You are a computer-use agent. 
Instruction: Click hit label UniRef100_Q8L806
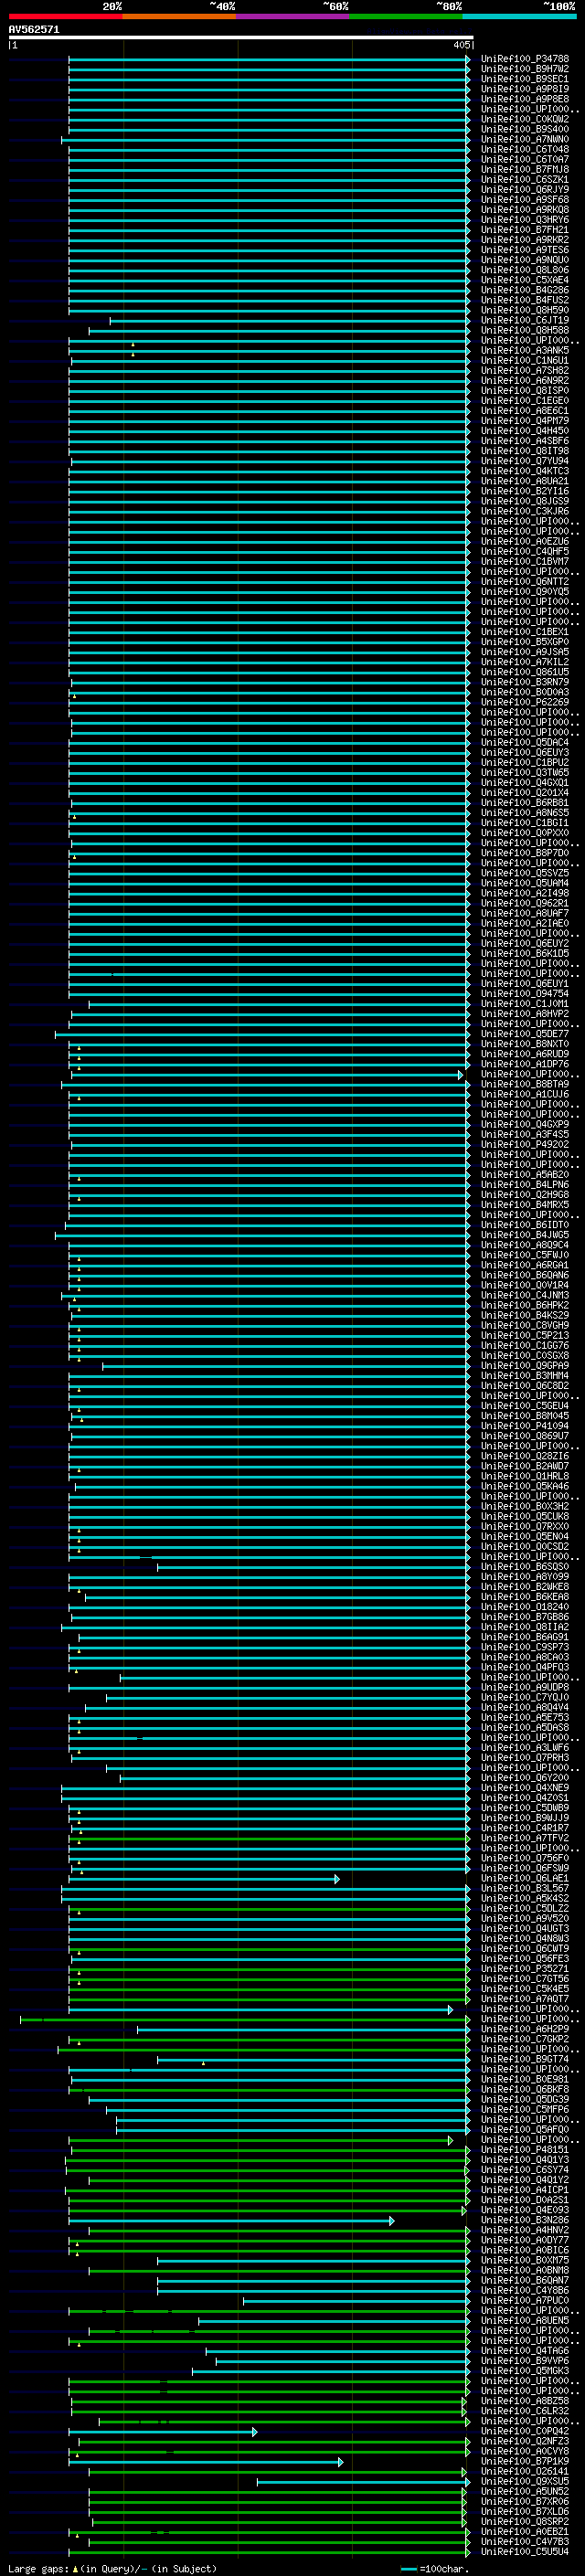coord(525,270)
